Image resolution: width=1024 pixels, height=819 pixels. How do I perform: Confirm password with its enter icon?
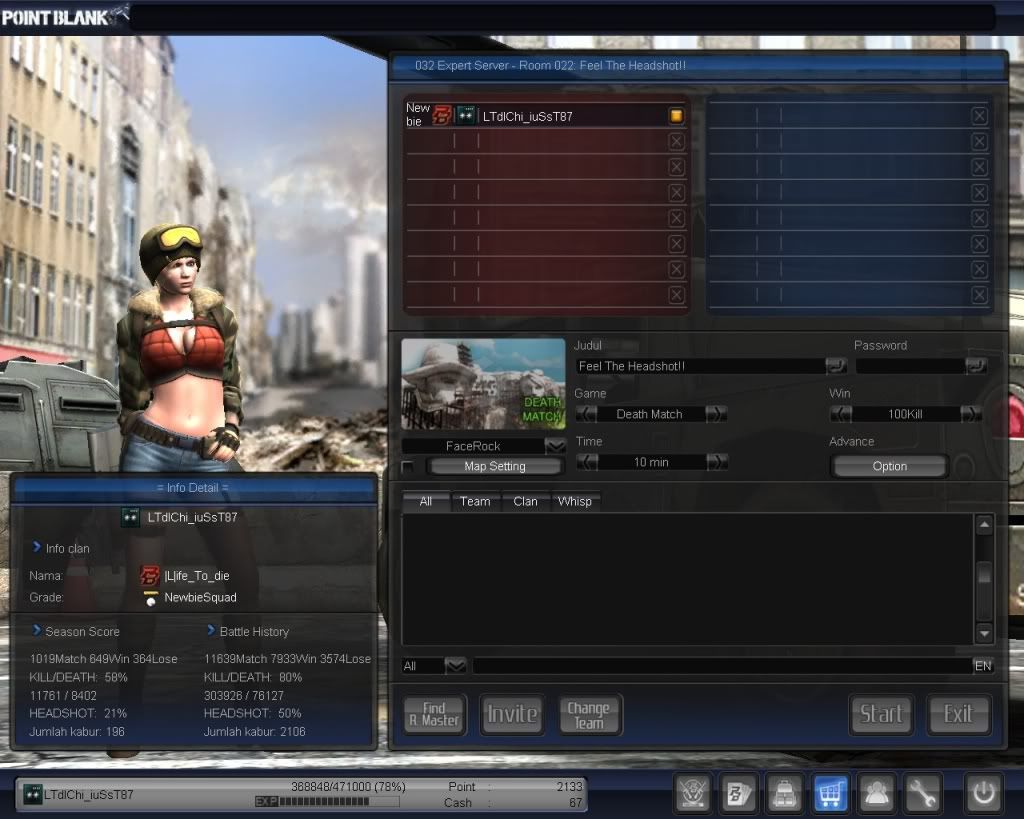pyautogui.click(x=976, y=366)
